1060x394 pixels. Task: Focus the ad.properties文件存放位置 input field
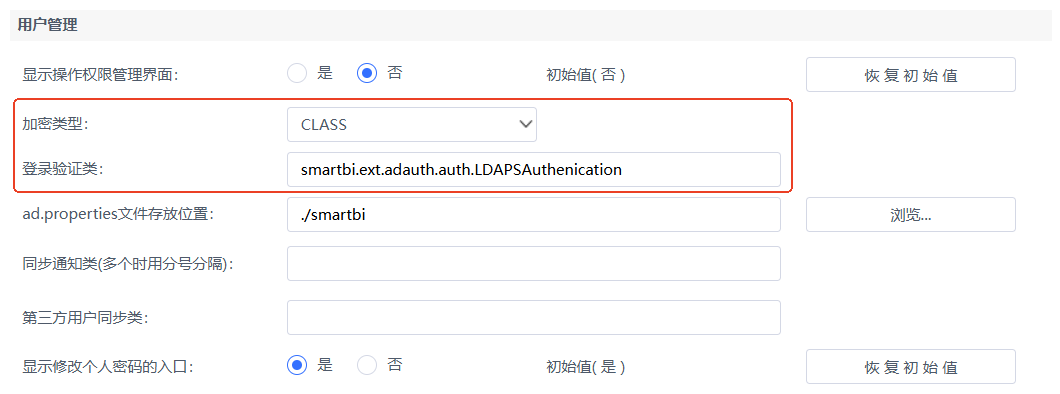534,215
